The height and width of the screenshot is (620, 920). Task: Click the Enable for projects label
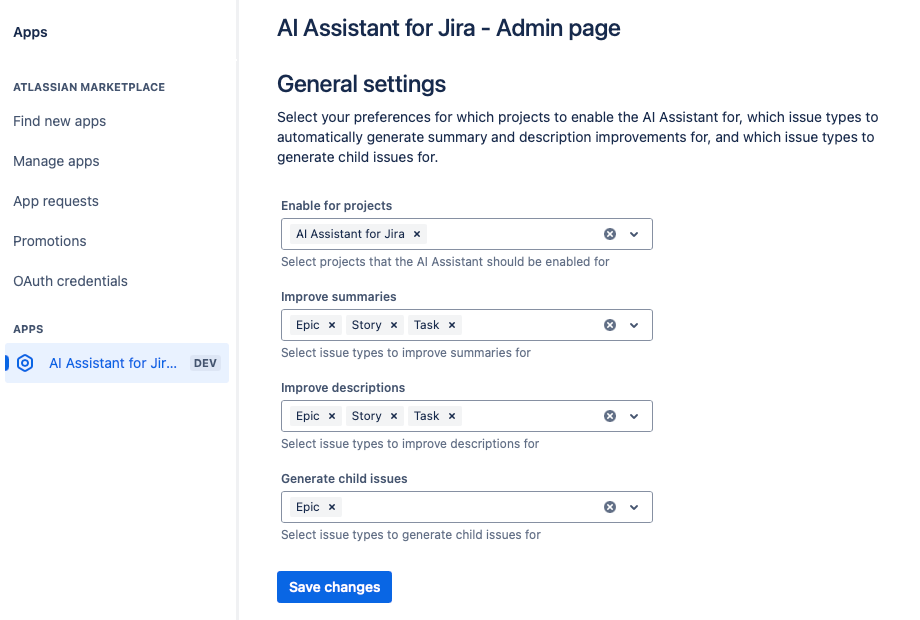point(336,206)
